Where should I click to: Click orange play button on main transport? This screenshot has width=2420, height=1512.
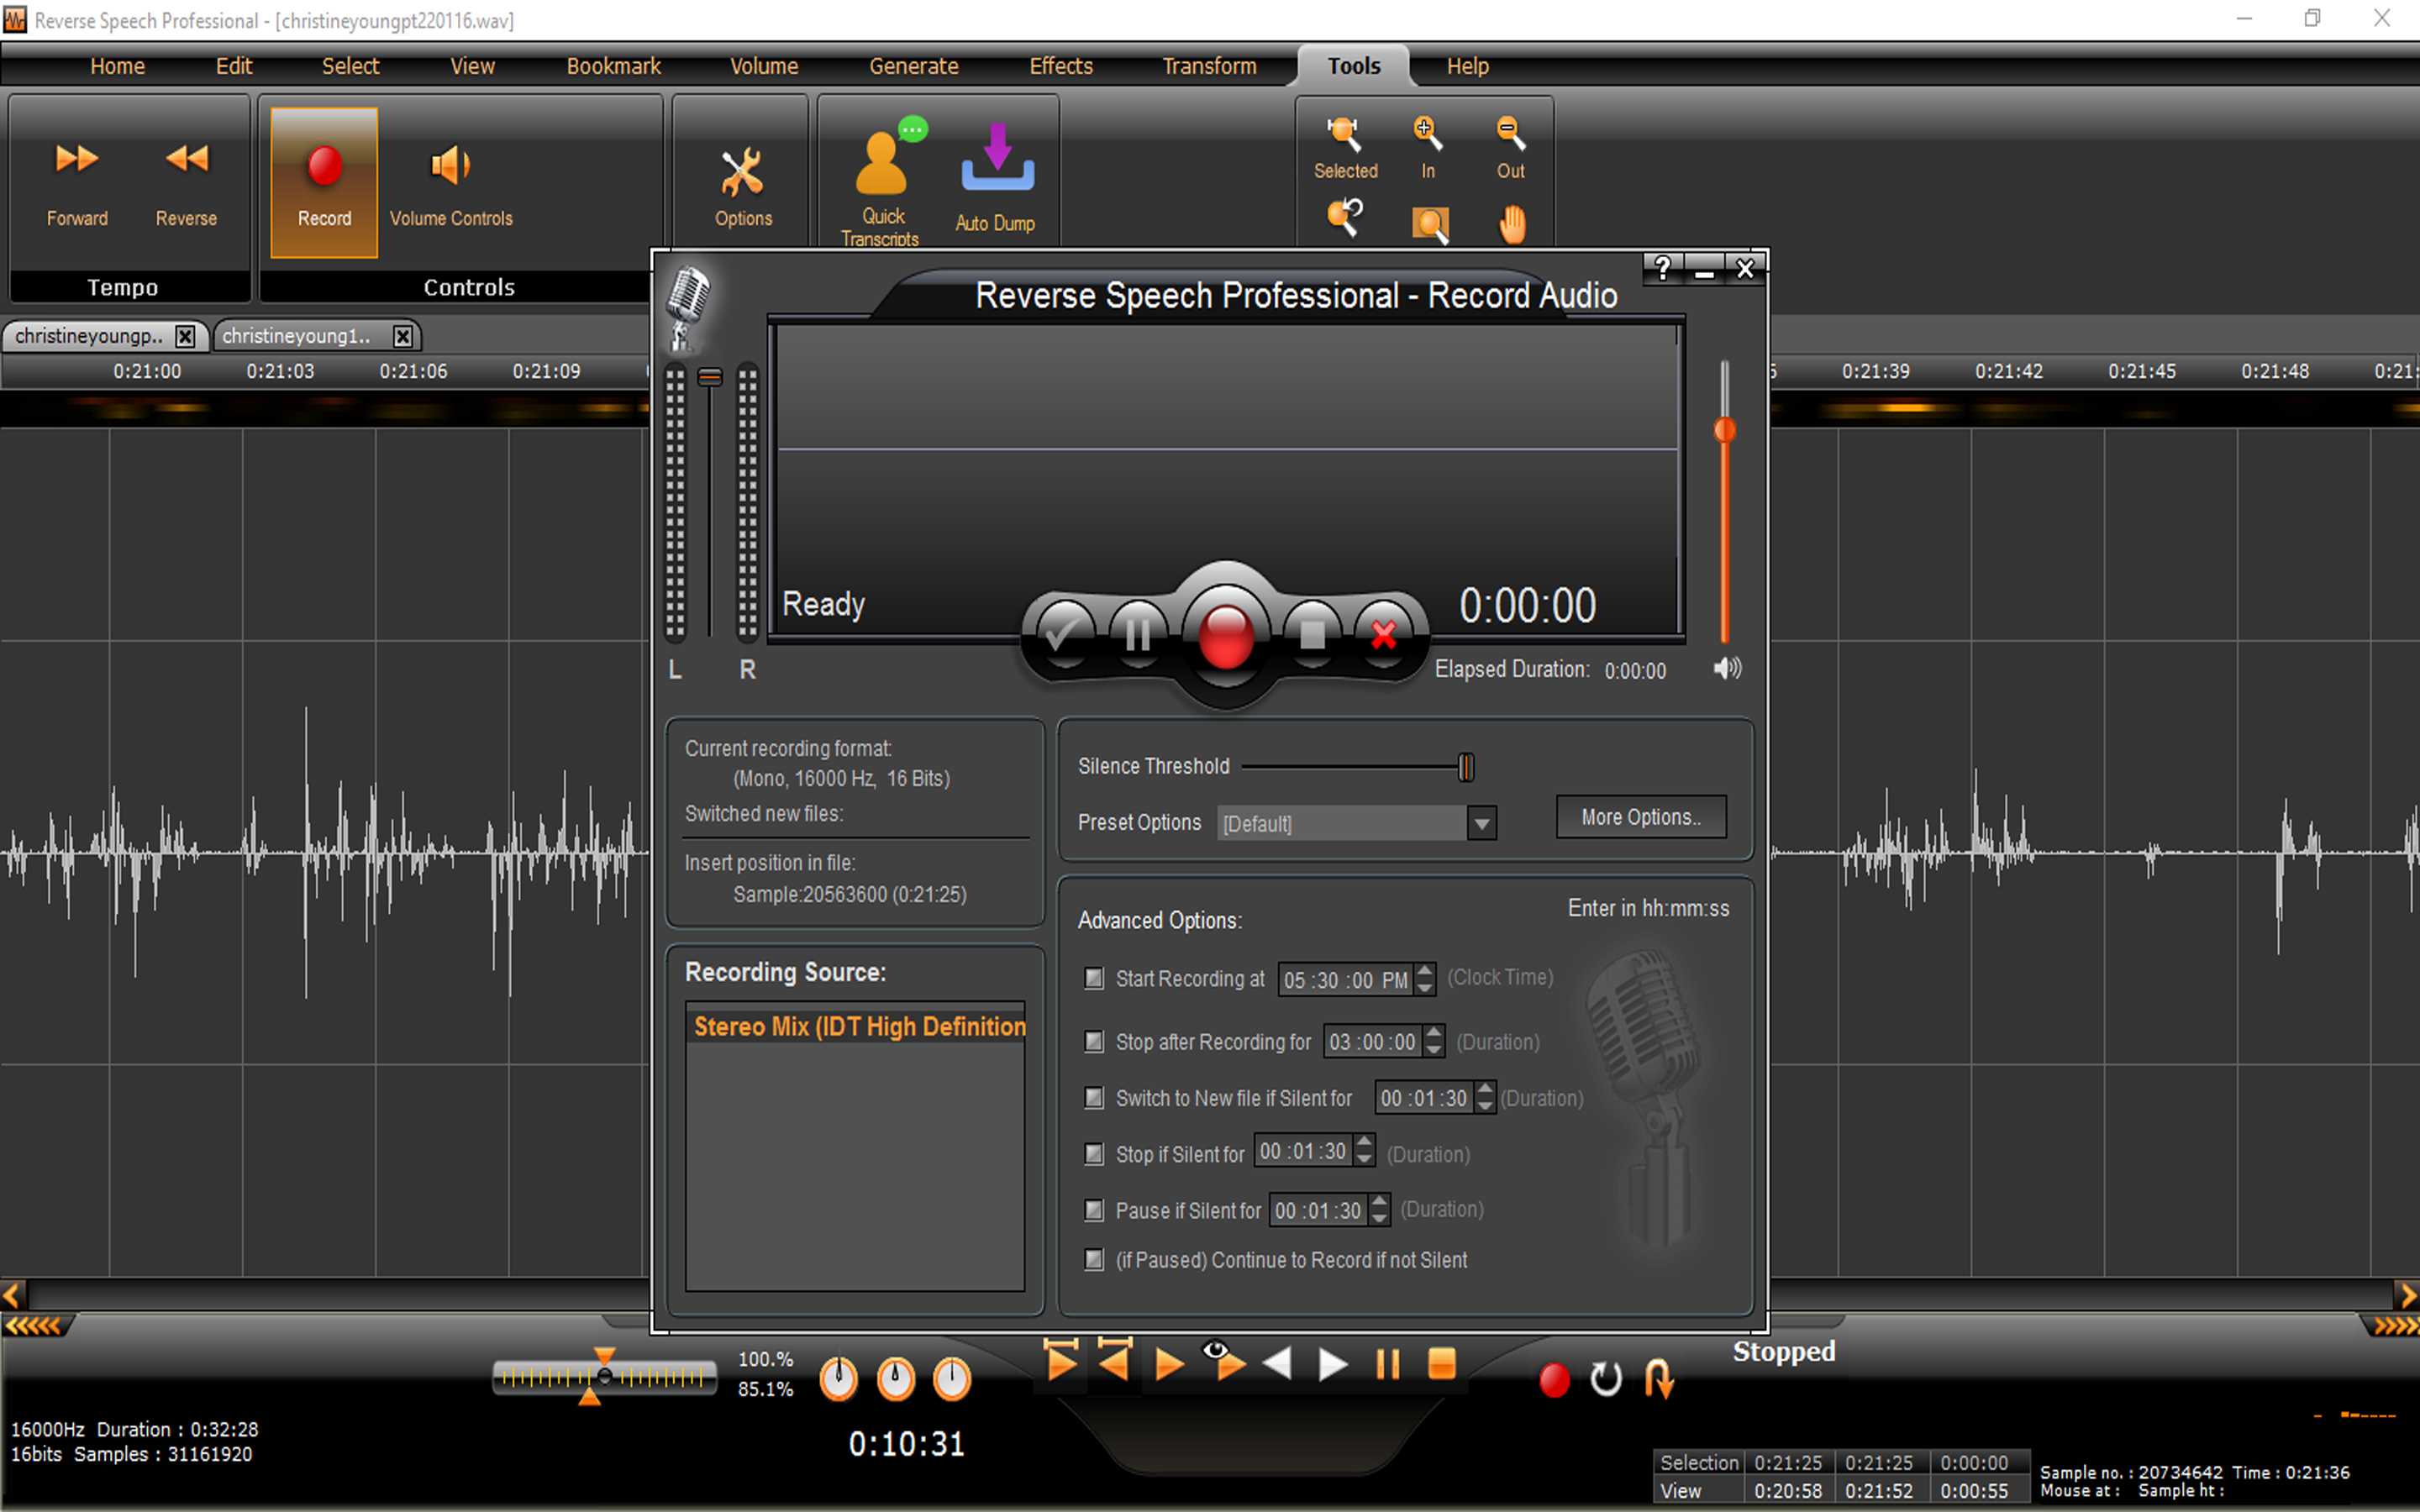pyautogui.click(x=1169, y=1365)
